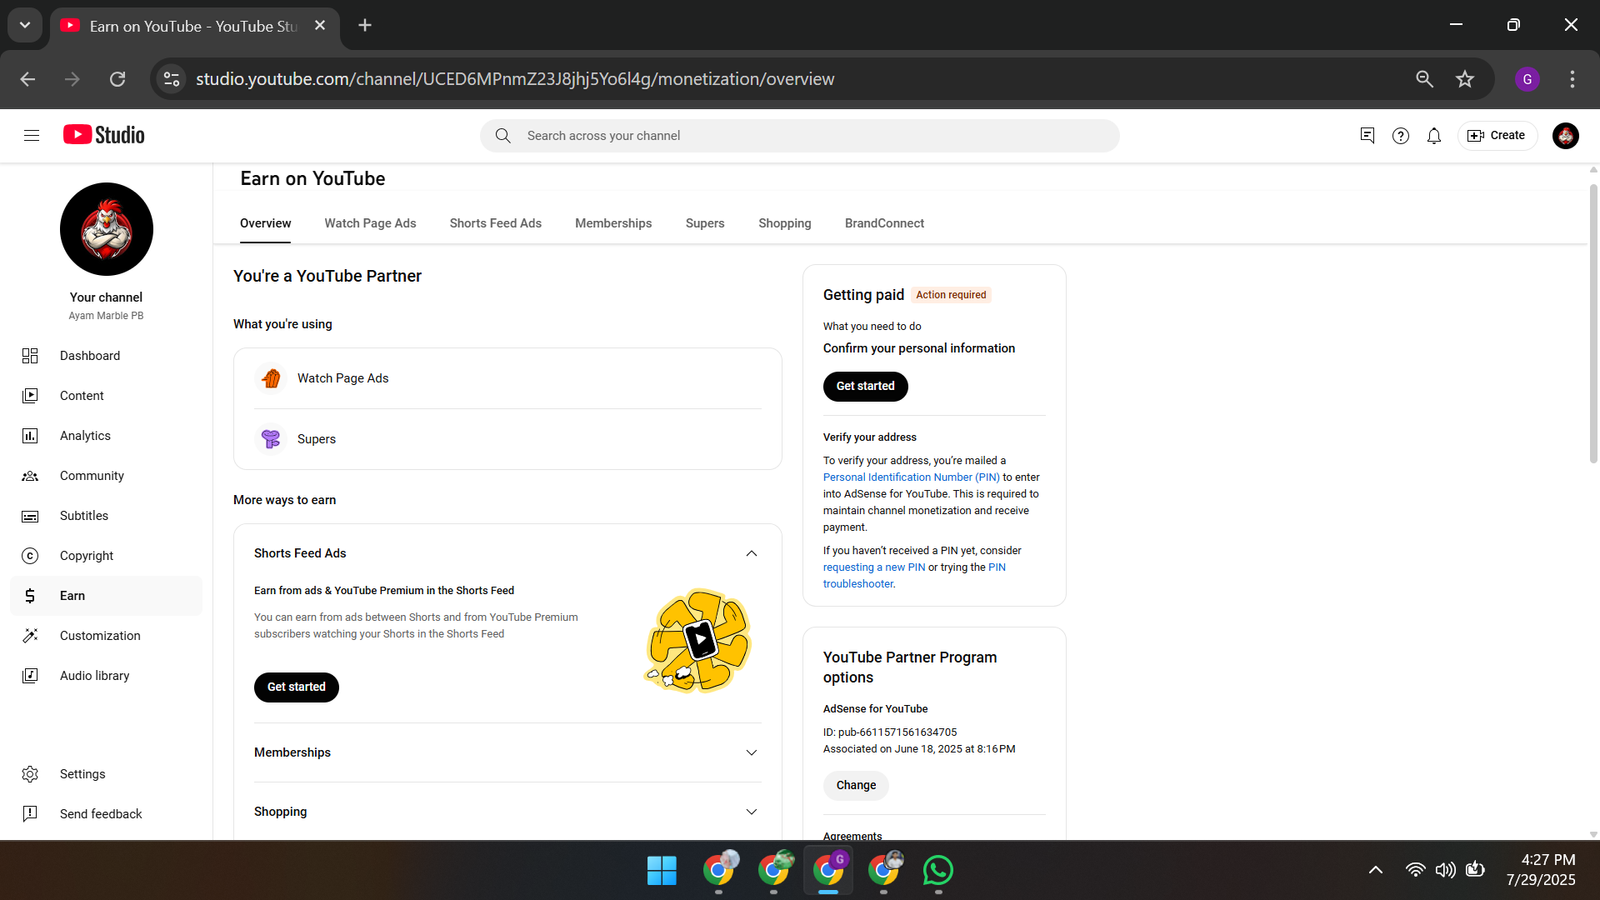The image size is (1600, 900).
Task: Open a new browser tab
Action: (x=365, y=25)
